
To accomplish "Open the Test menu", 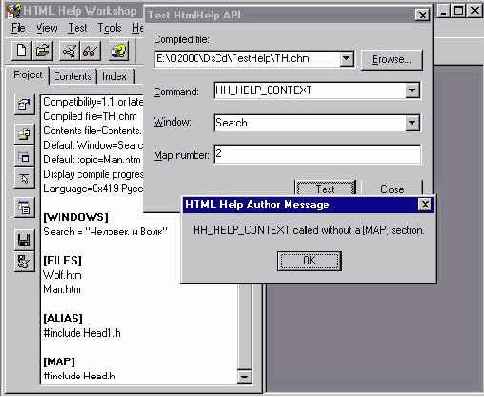I will (x=78, y=28).
